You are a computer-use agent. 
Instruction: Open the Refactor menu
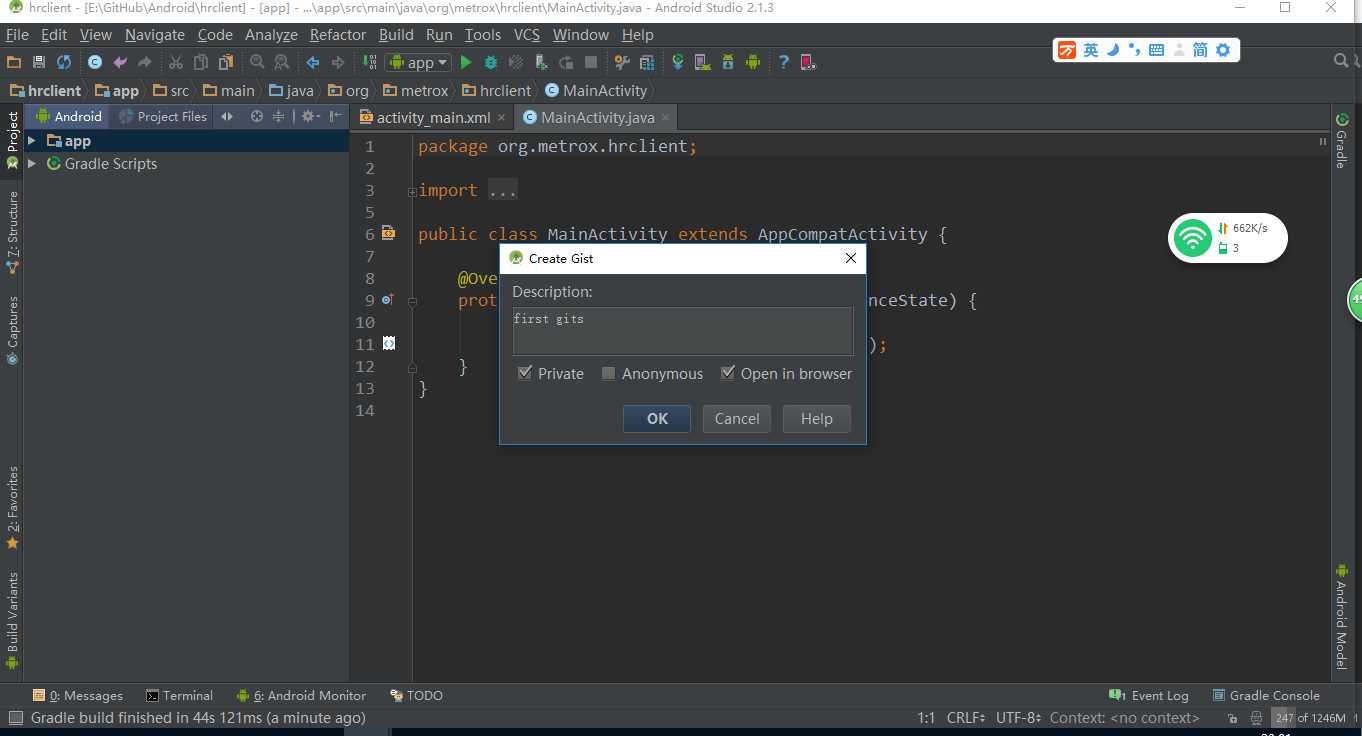(x=338, y=34)
